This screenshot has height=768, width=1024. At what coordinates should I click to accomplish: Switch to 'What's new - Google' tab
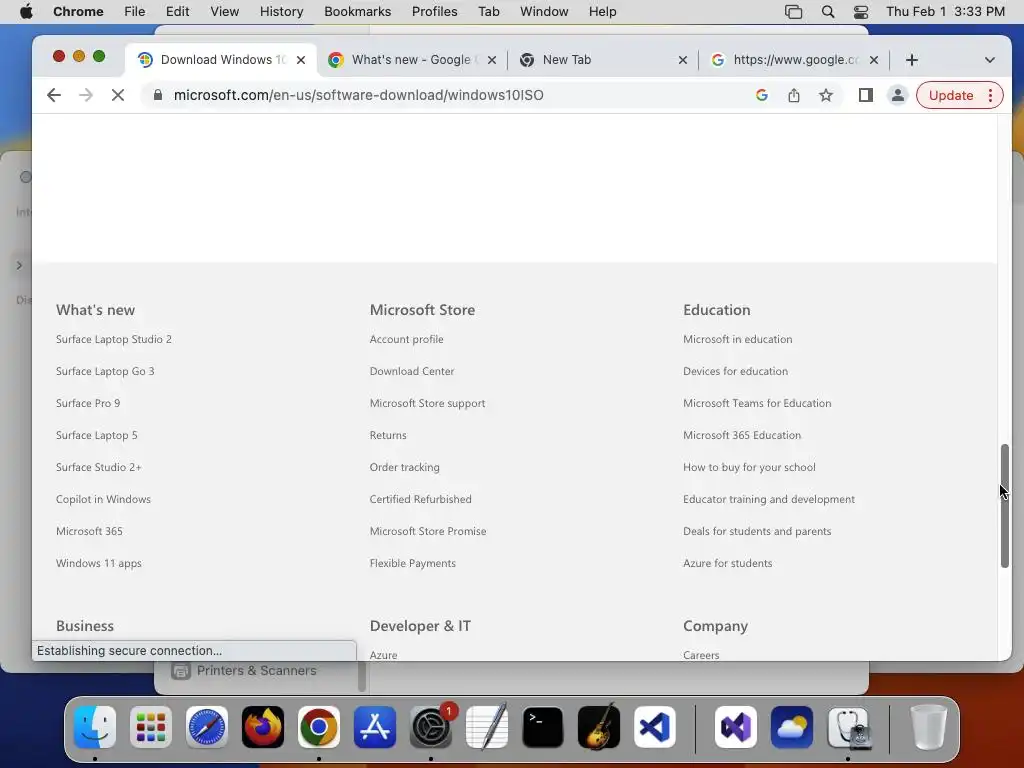411,60
